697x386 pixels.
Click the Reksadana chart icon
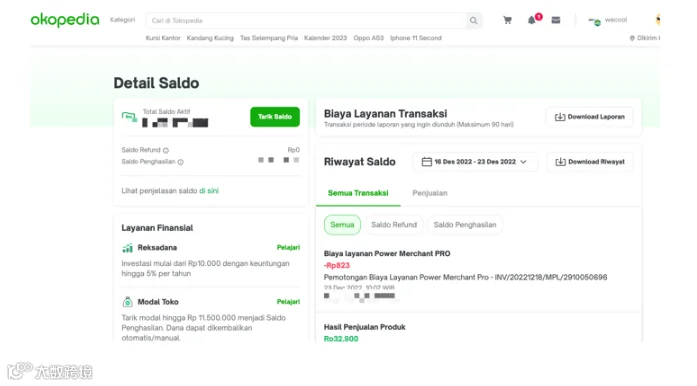pos(128,248)
